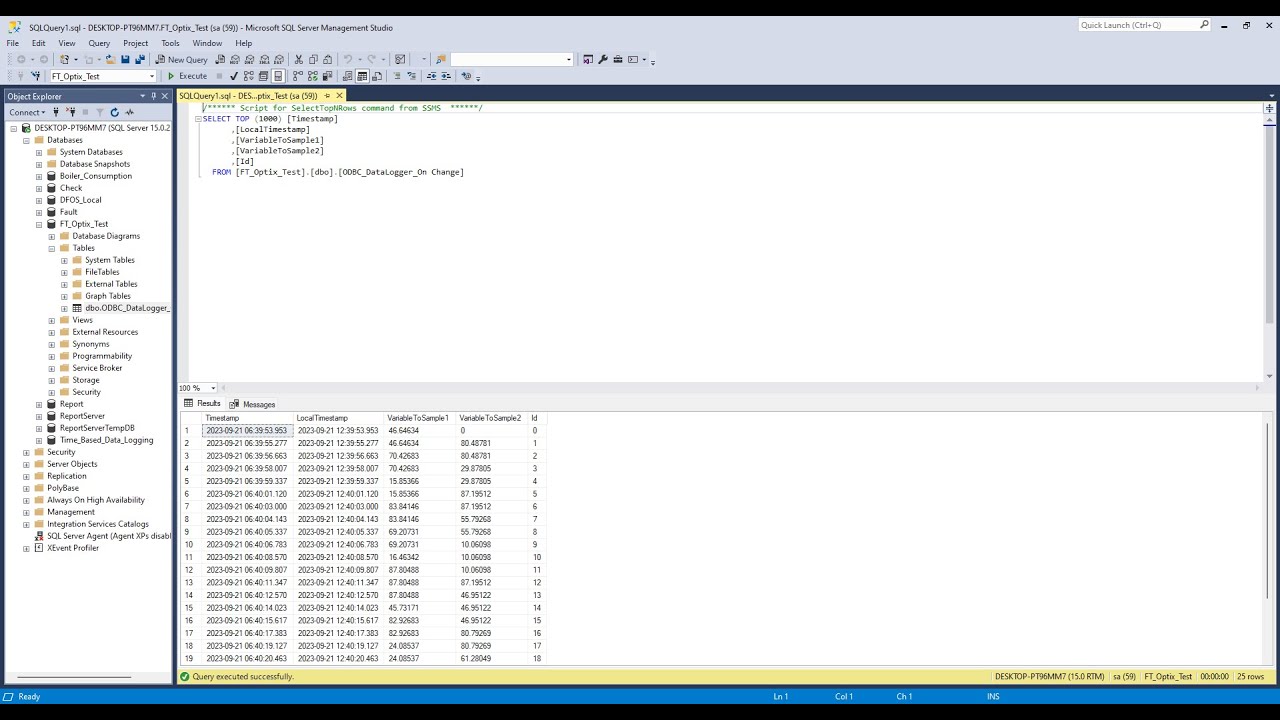Click the Cancel Executing Query stop icon
The width and height of the screenshot is (1280, 720).
[x=220, y=76]
